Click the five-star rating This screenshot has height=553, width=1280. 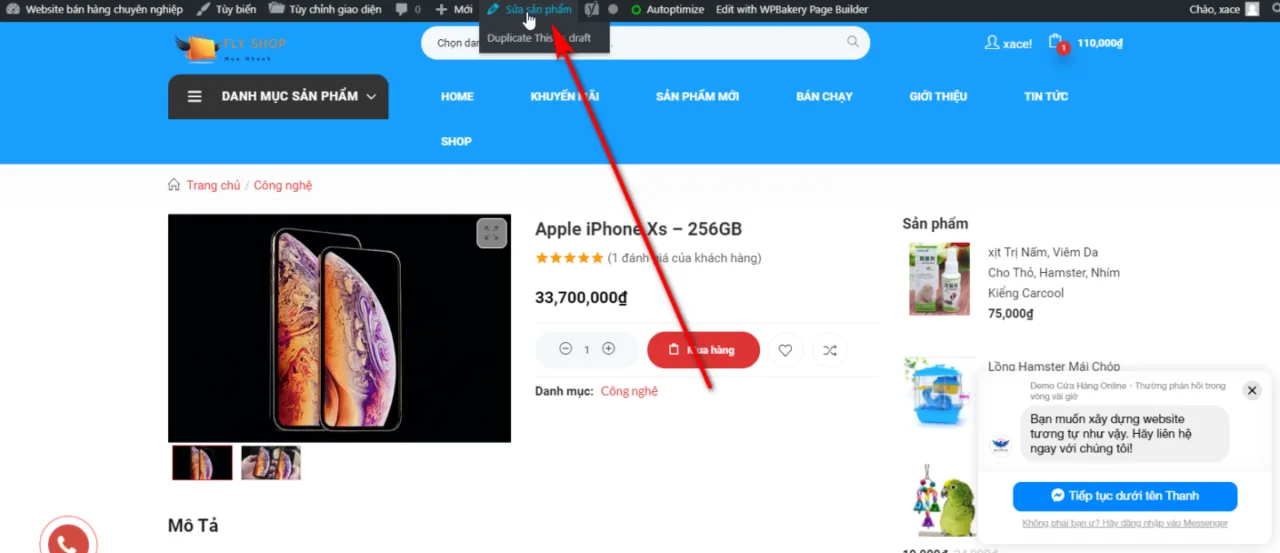point(569,258)
